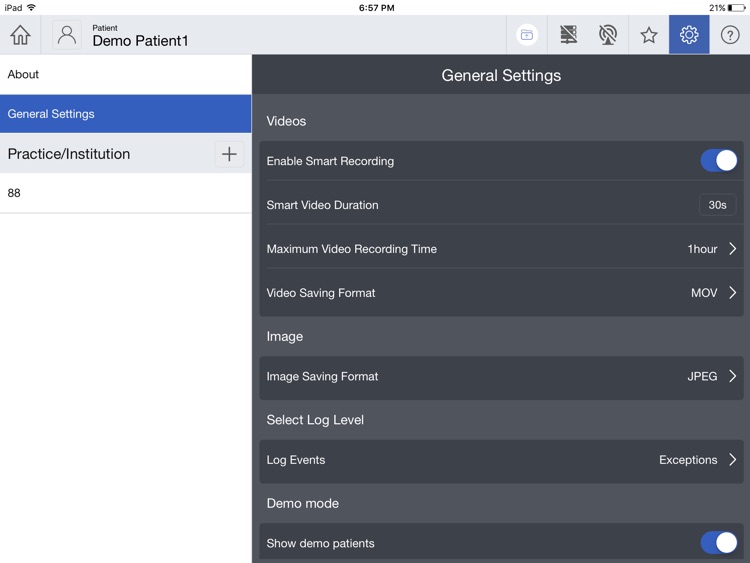This screenshot has height=563, width=750.
Task: Open the server disconnected icon
Action: point(568,35)
